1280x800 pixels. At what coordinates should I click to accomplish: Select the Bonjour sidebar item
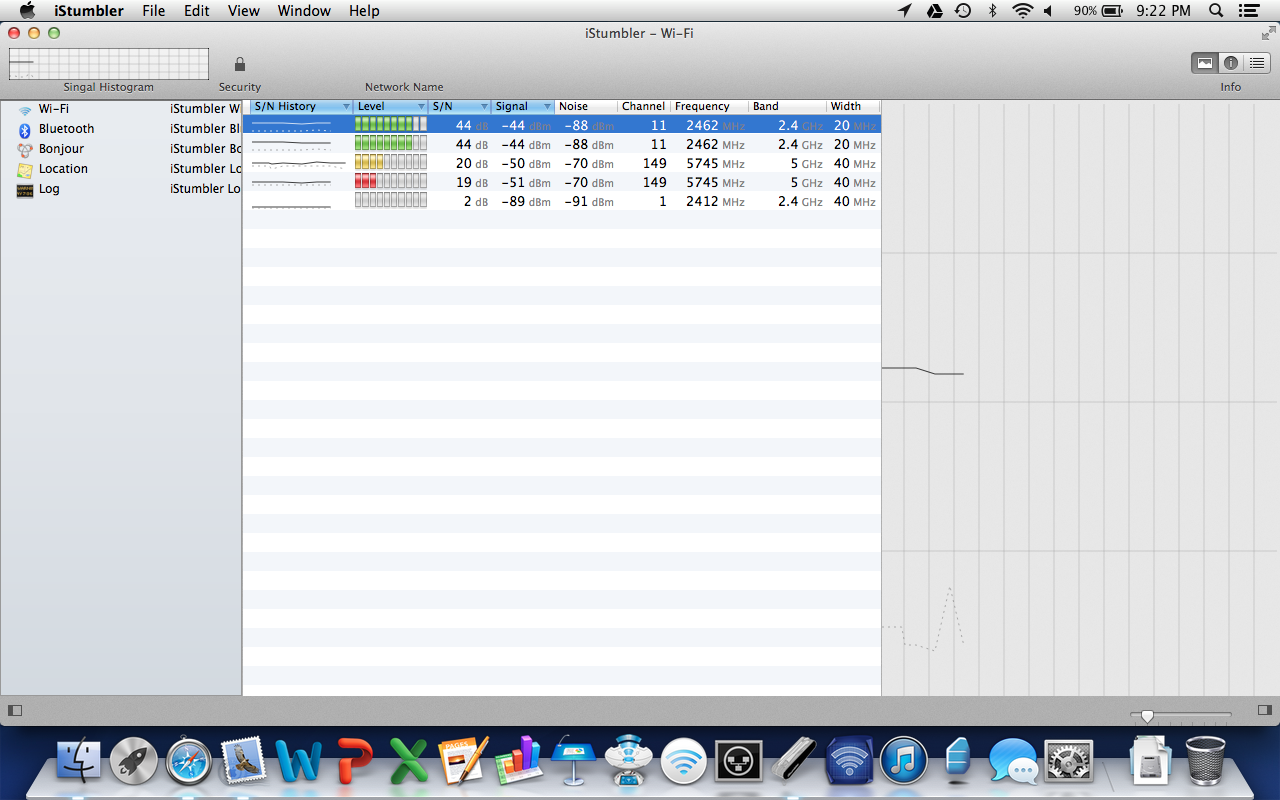click(61, 149)
